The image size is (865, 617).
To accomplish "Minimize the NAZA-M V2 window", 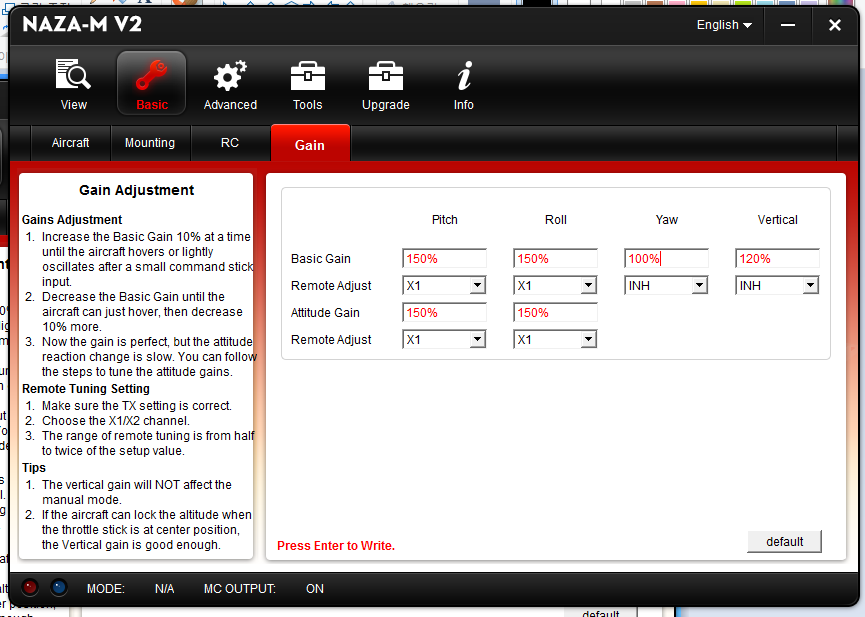I will [788, 25].
